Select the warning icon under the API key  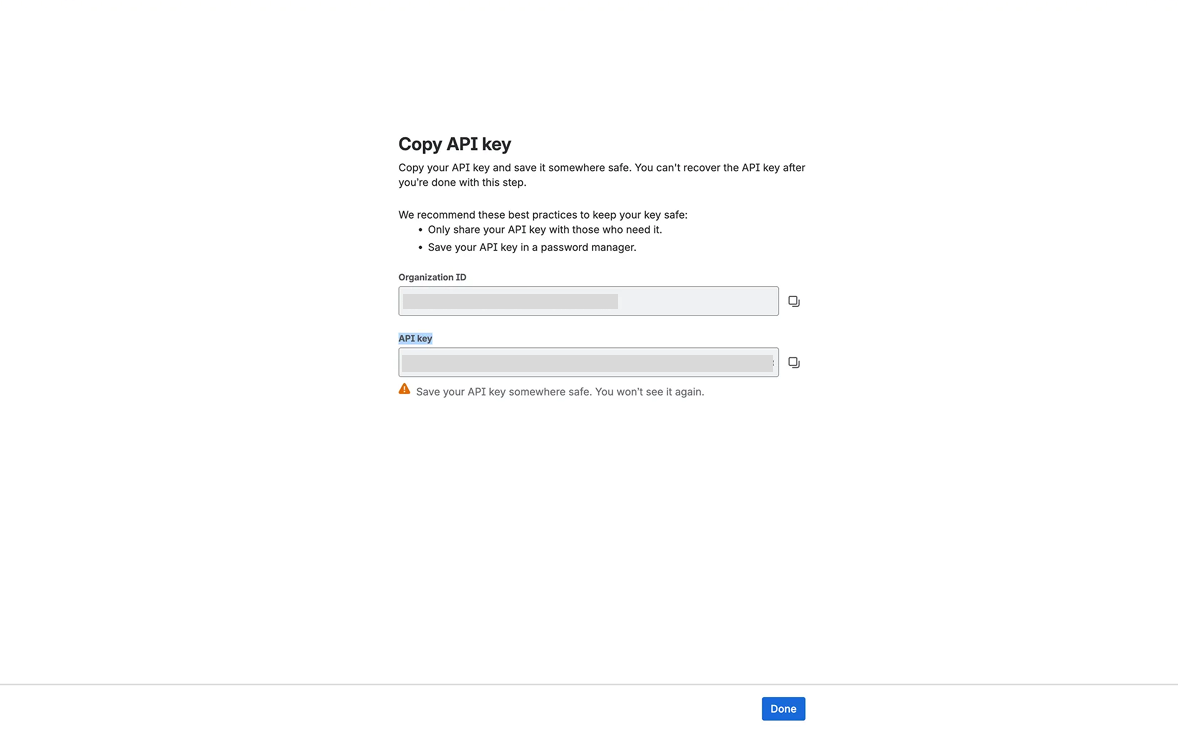click(x=404, y=388)
